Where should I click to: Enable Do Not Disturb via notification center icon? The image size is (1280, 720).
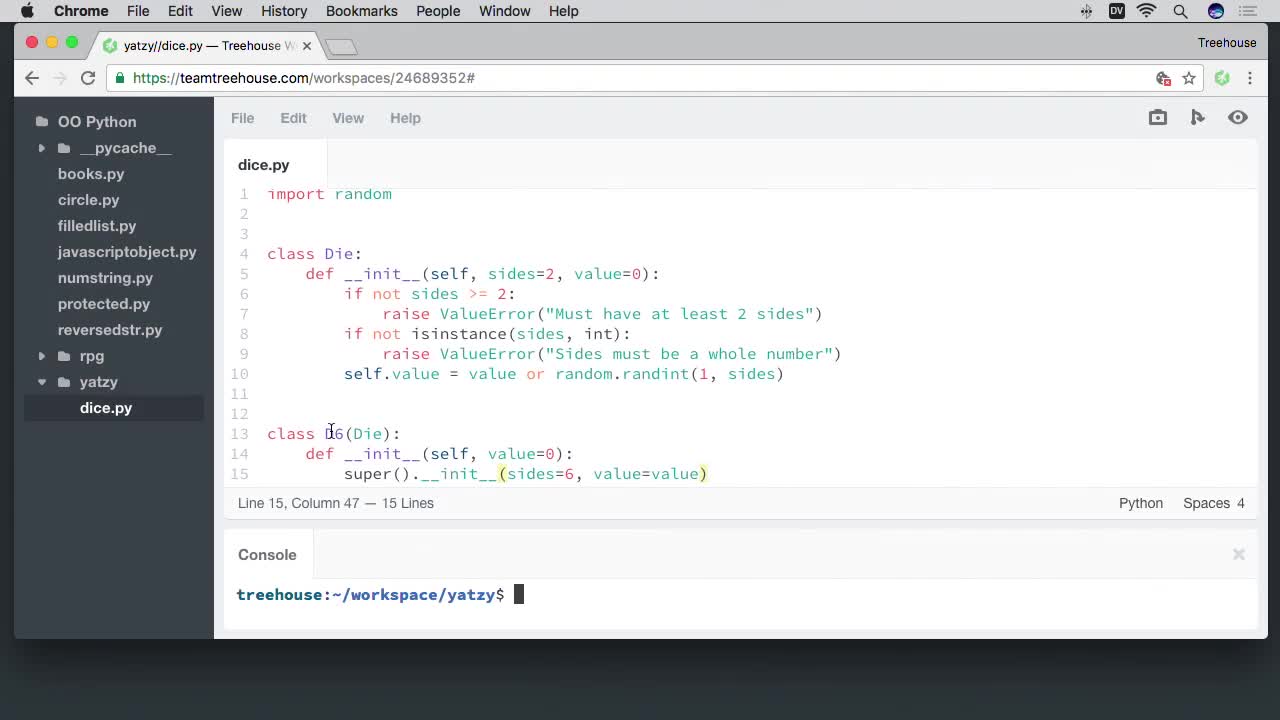[1248, 11]
